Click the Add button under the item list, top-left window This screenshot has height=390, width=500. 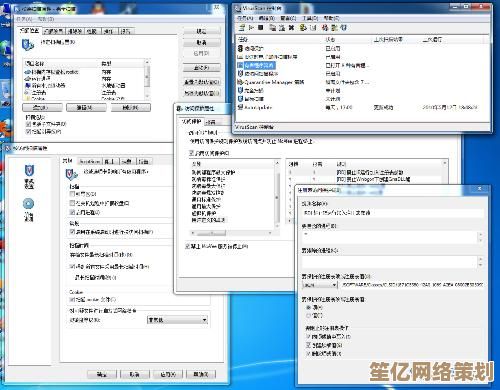click(x=42, y=107)
